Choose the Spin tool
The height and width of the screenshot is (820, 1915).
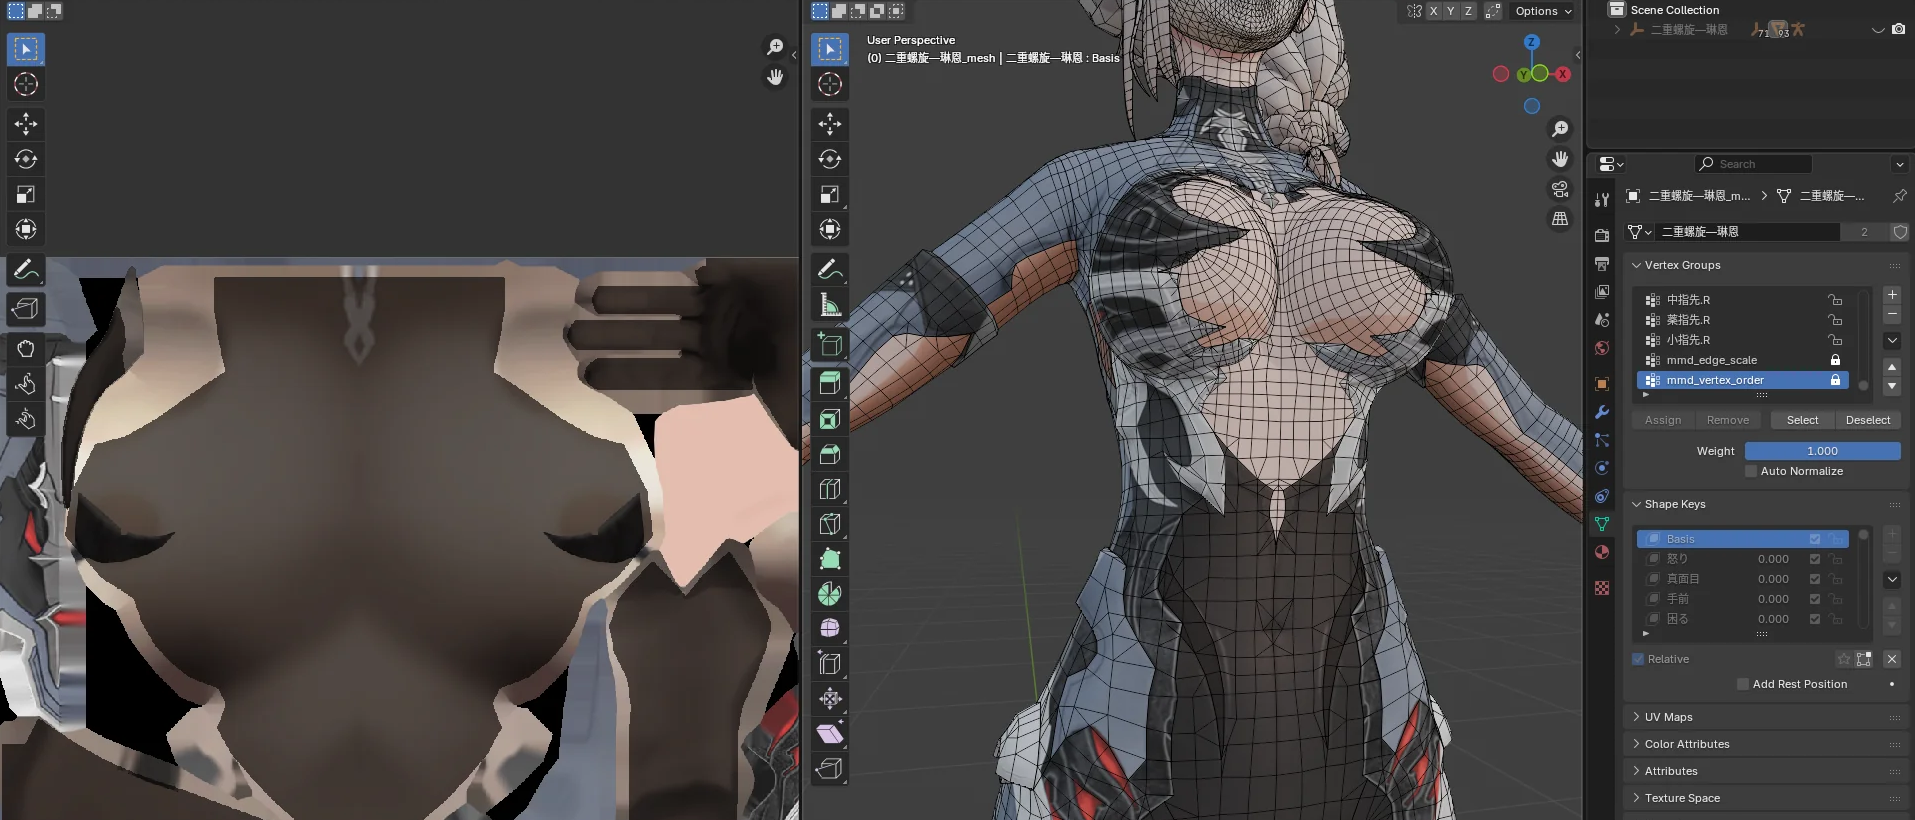[x=829, y=594]
